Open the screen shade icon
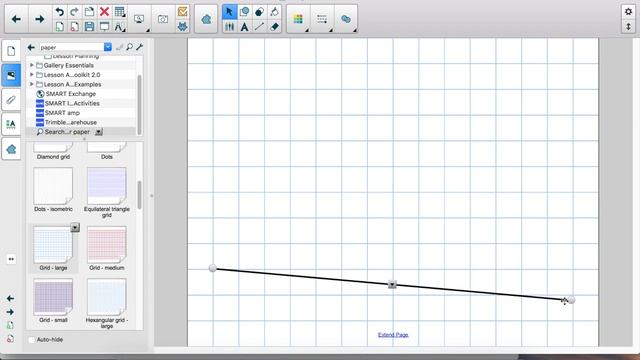Viewport: 640px width, 360px height. [x=104, y=27]
